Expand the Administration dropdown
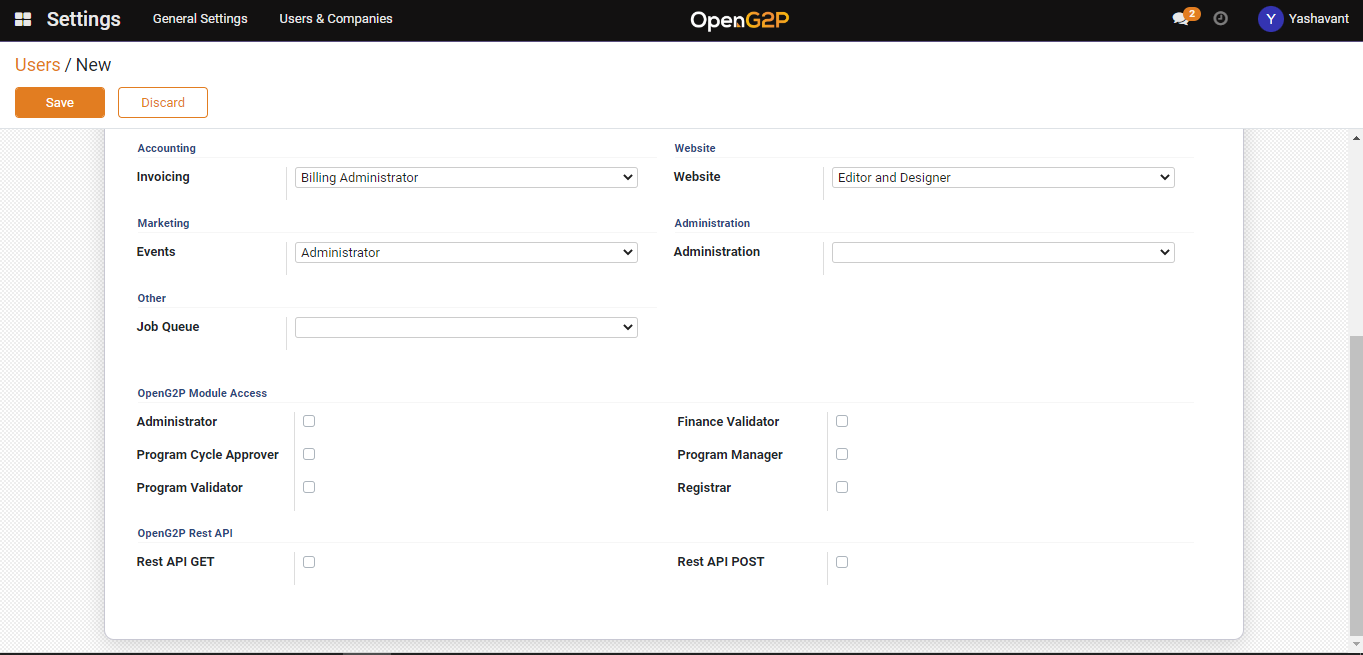This screenshot has width=1363, height=655. pos(1003,252)
